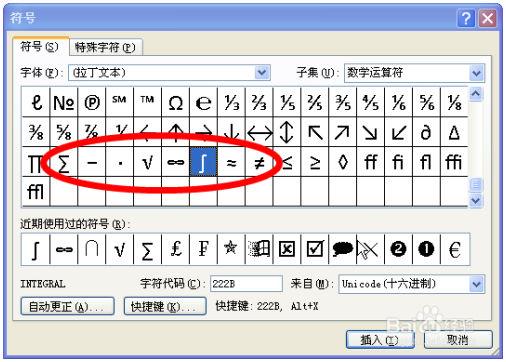Select the one eighth ⅛ fraction

[x=454, y=102]
